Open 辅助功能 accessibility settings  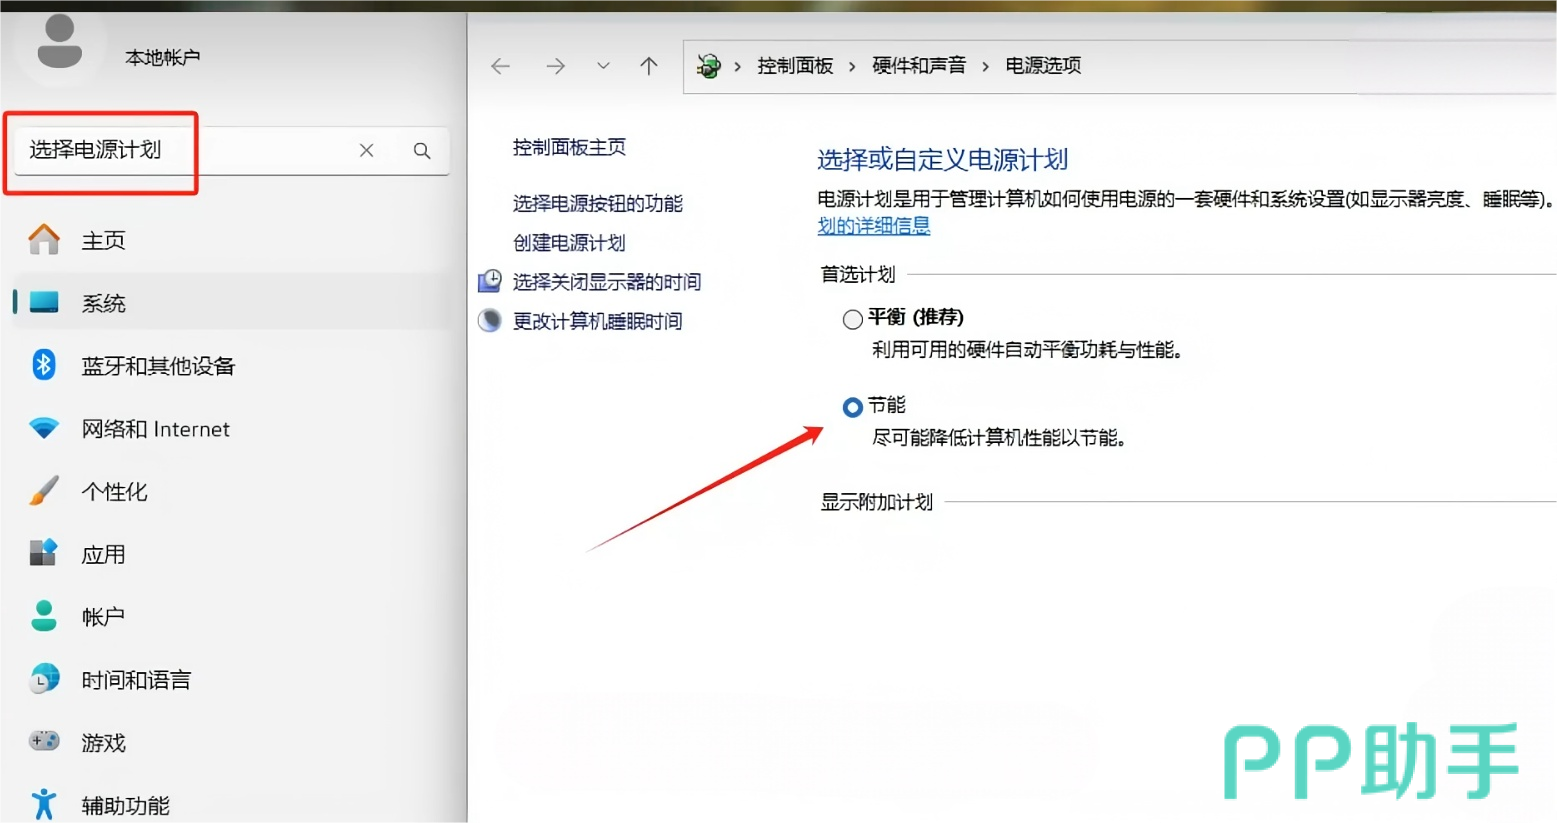pos(125,805)
